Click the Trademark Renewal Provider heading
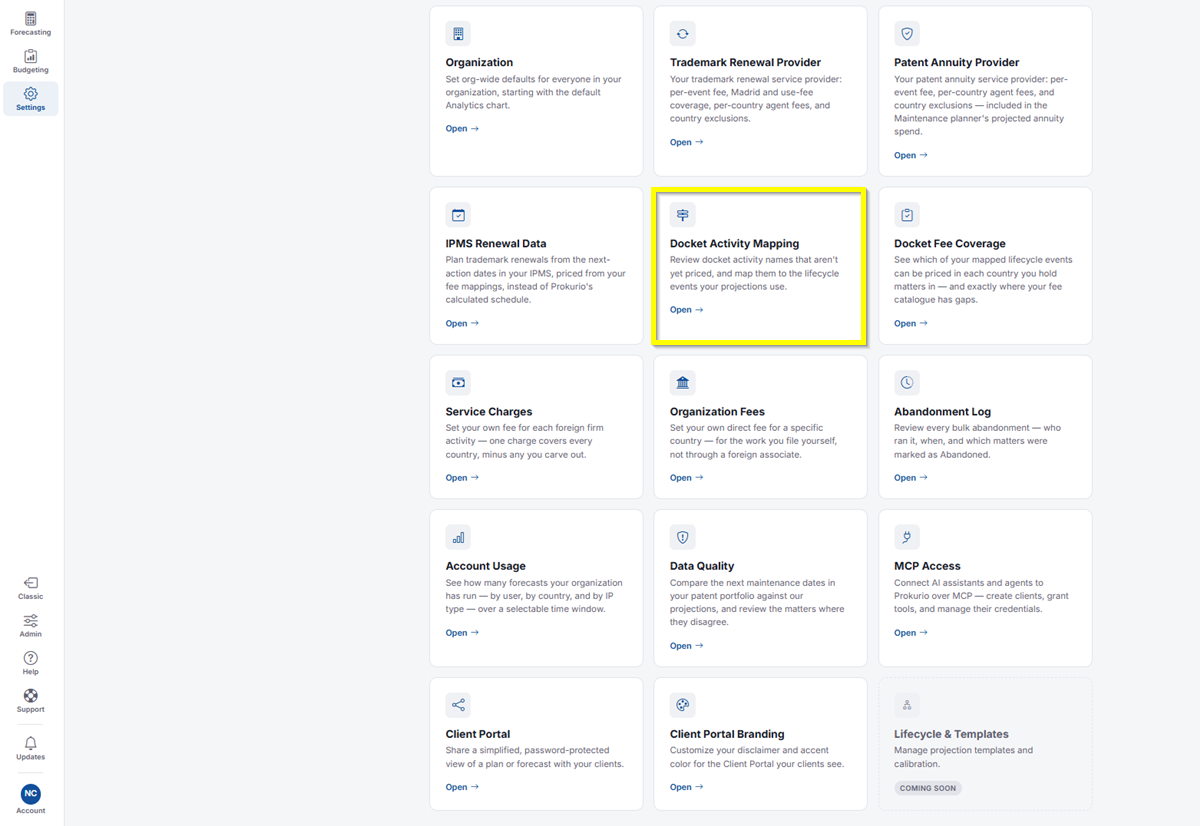 click(x=745, y=62)
